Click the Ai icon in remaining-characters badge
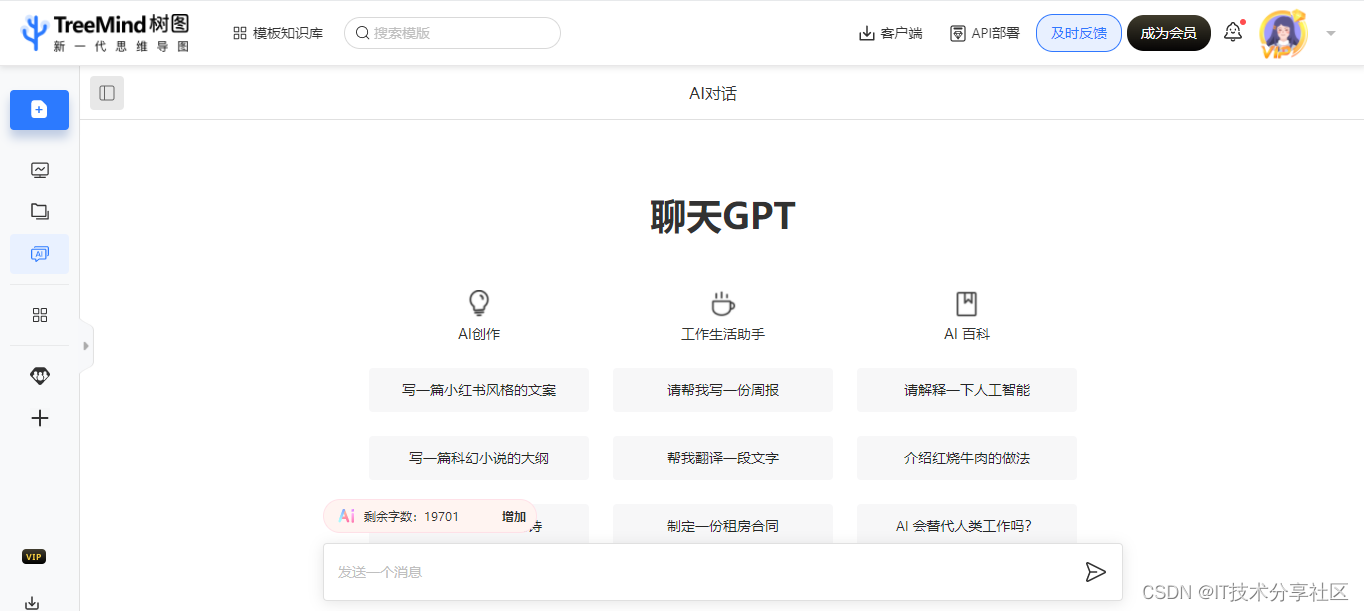Screen dimensions: 1364x611 [x=347, y=516]
